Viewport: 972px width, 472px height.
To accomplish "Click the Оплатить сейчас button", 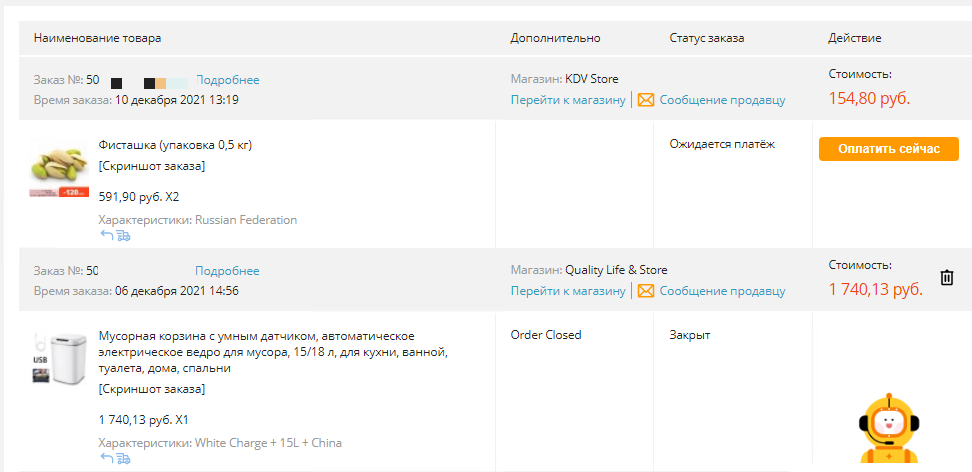I will tap(889, 149).
